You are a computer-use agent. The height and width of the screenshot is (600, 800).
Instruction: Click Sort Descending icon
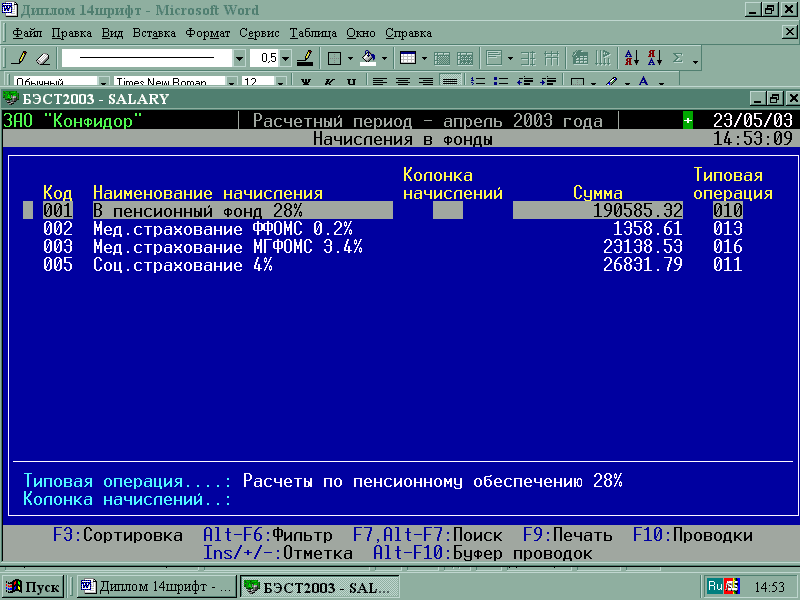coord(655,58)
